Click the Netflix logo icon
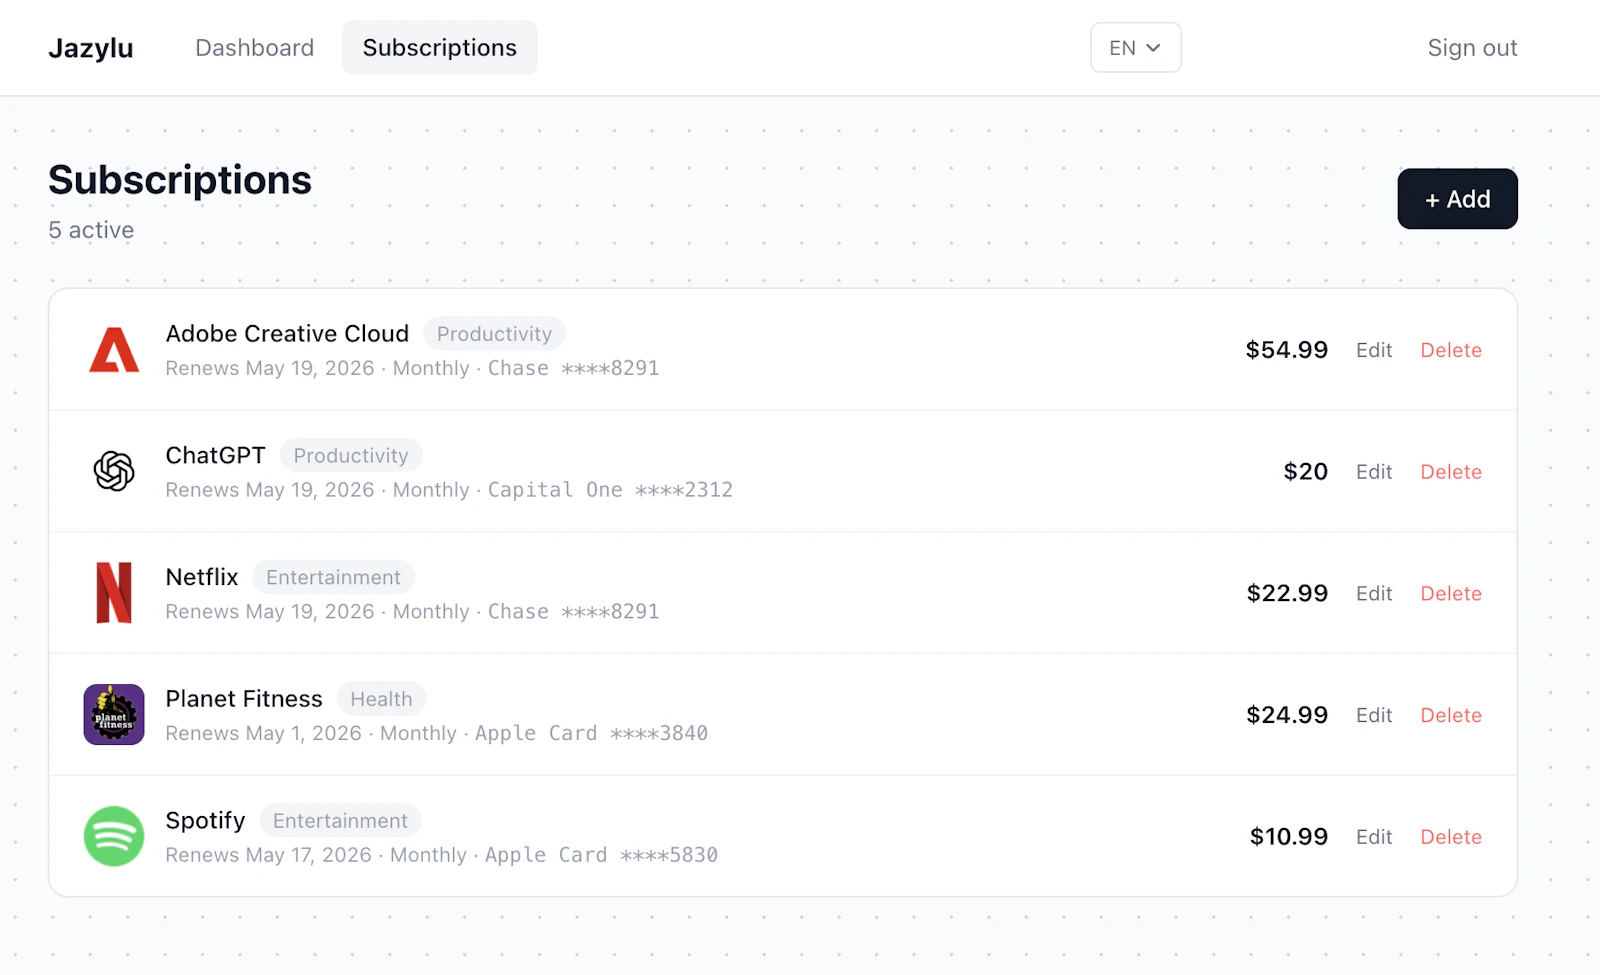1600x975 pixels. [x=114, y=593]
